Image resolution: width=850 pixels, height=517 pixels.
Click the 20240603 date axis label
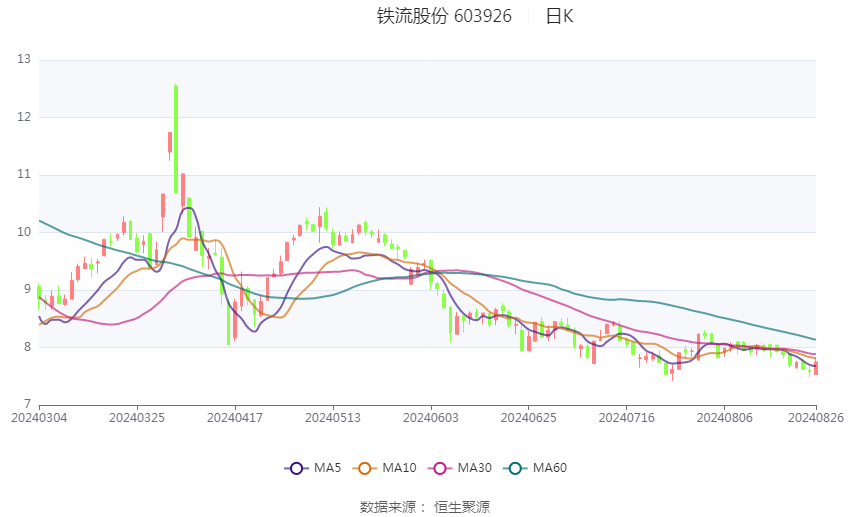point(431,418)
